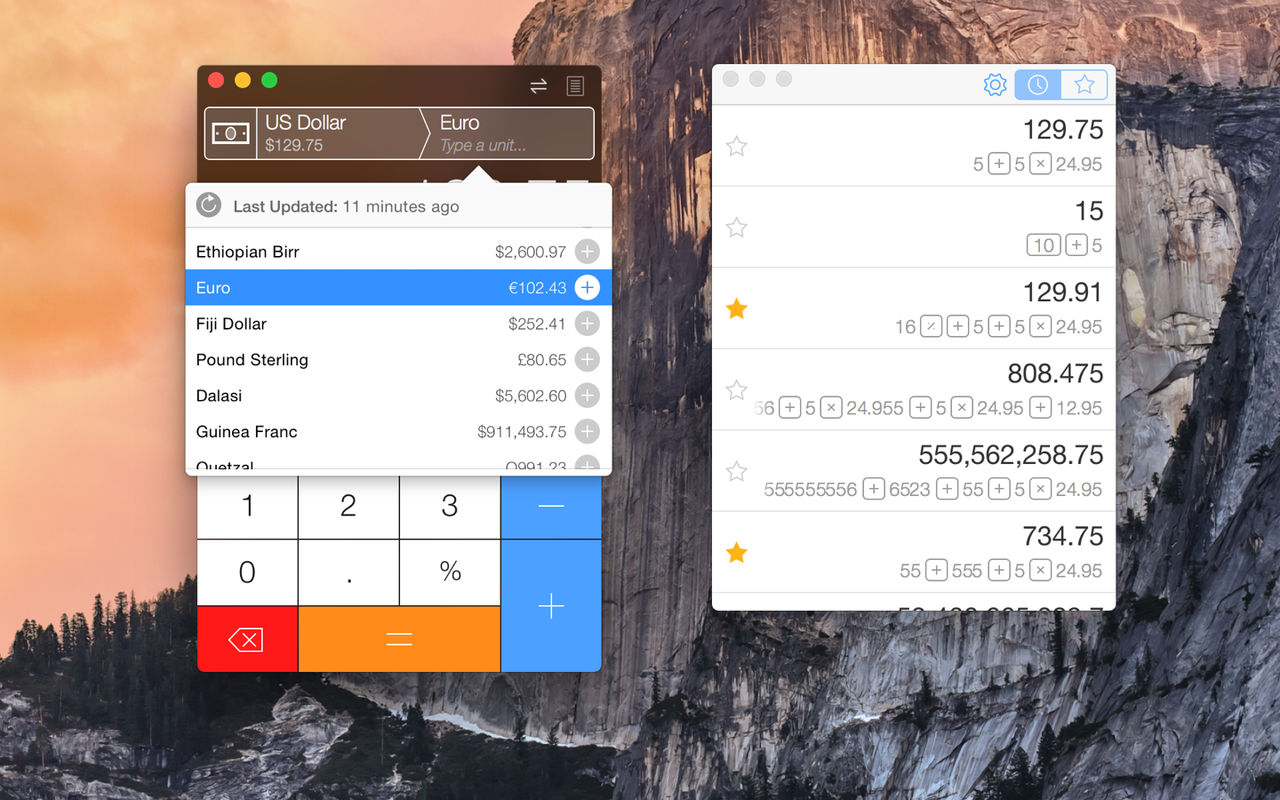Tap the 2 key on the keypad

[x=348, y=507]
